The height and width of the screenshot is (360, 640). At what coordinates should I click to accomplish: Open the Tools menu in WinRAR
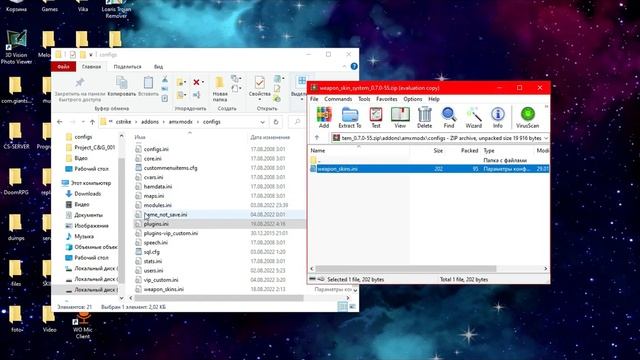pyautogui.click(x=364, y=99)
